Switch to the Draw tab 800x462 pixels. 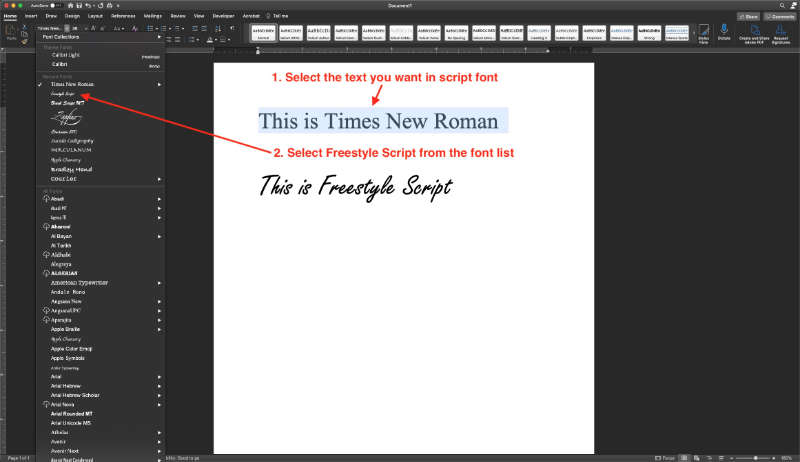51,16
